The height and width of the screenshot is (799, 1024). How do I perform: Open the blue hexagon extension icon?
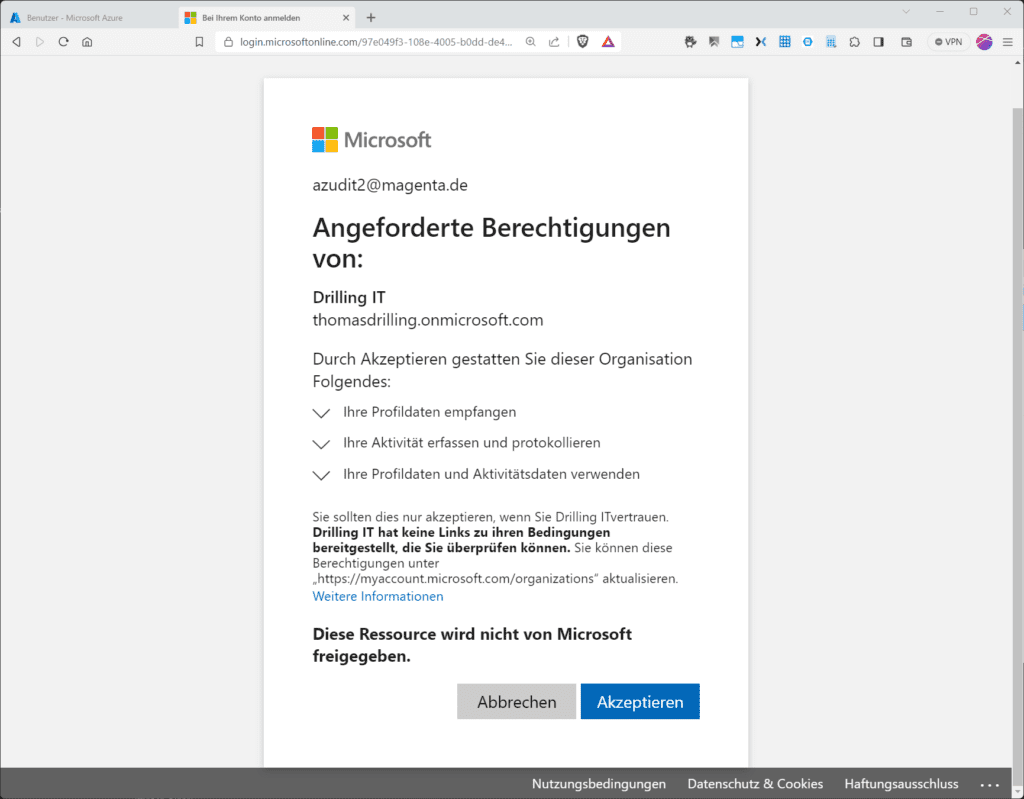(x=808, y=42)
